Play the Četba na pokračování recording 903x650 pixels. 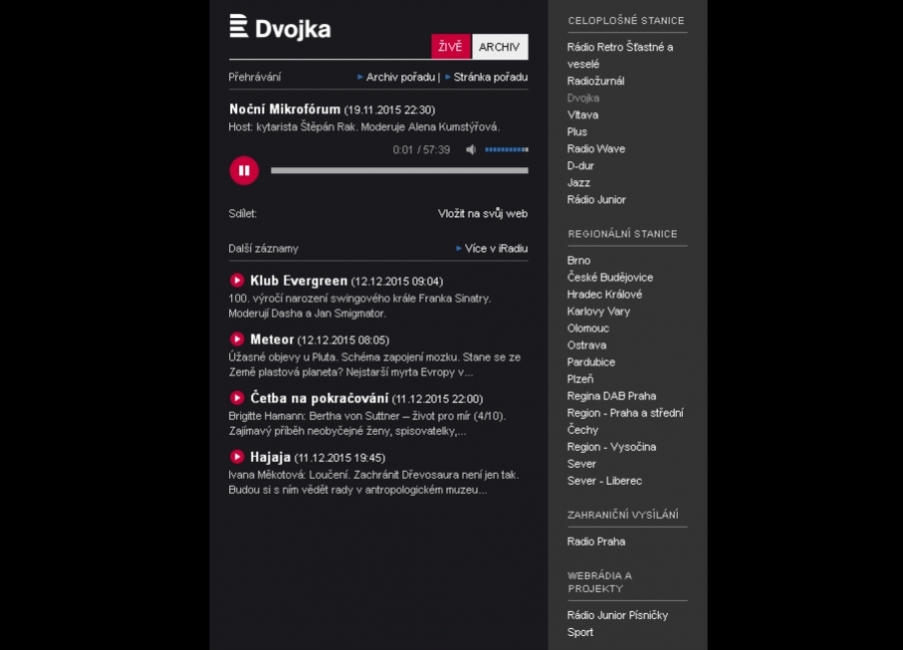coord(237,398)
